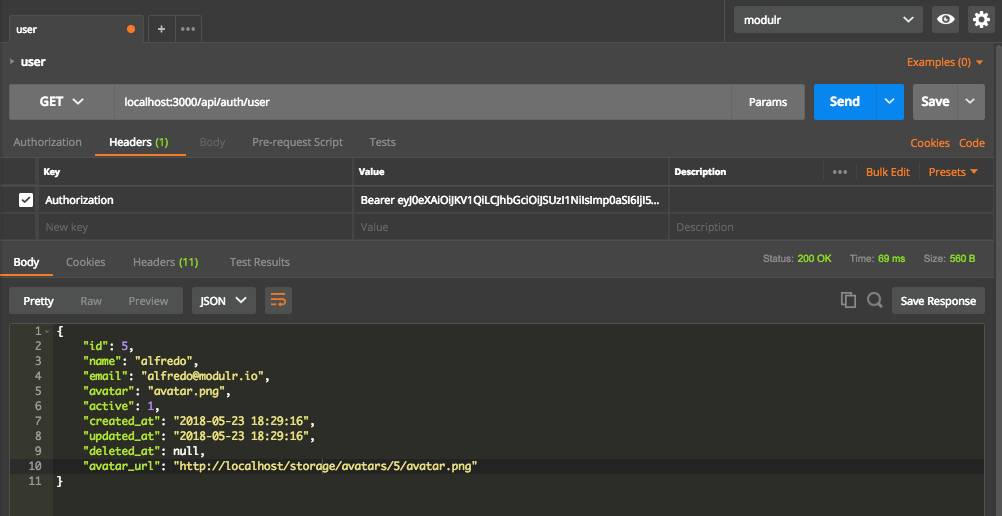Open headers table column options dots

[840, 172]
